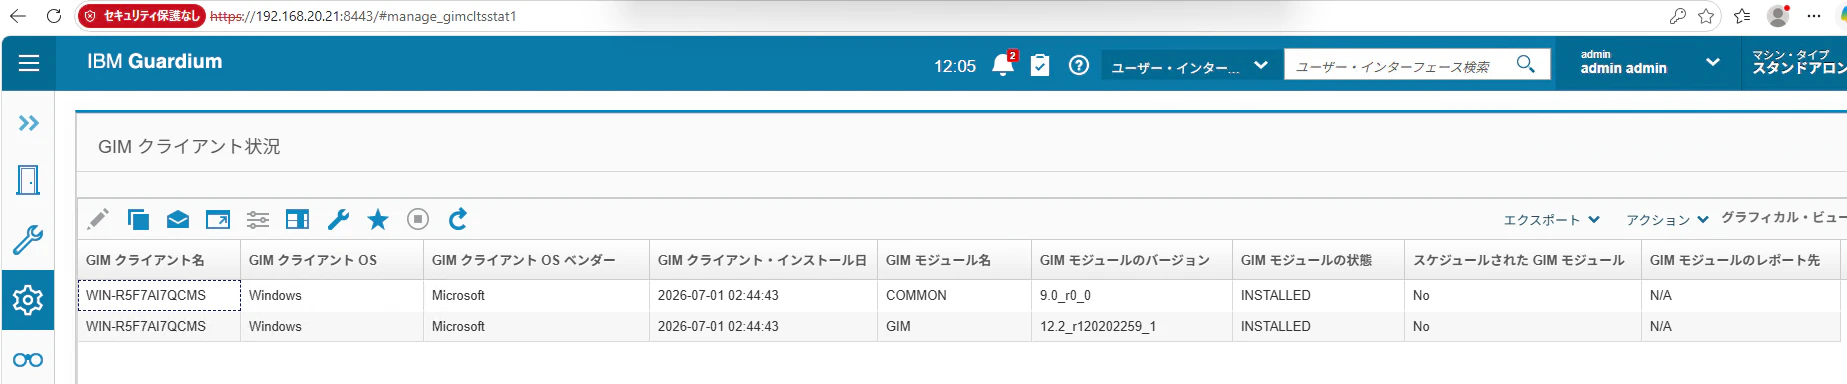Open the to-do clipboard icon
This screenshot has width=1847, height=384.
tap(1040, 65)
